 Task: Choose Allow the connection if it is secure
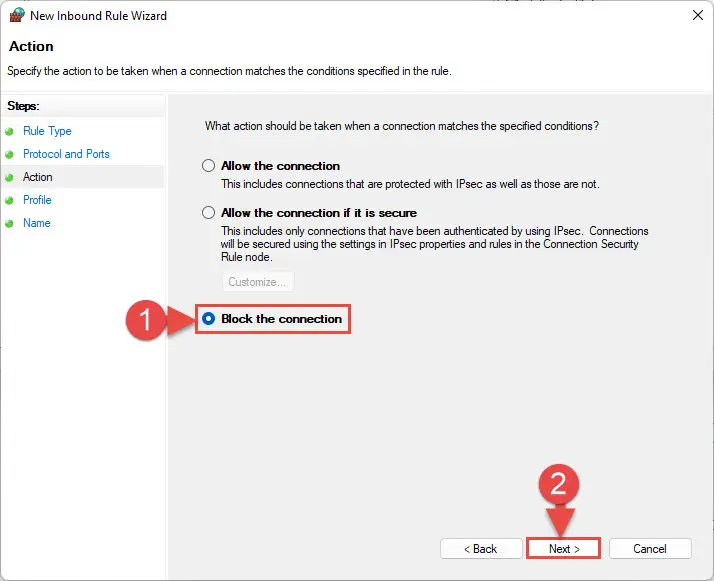pos(208,213)
